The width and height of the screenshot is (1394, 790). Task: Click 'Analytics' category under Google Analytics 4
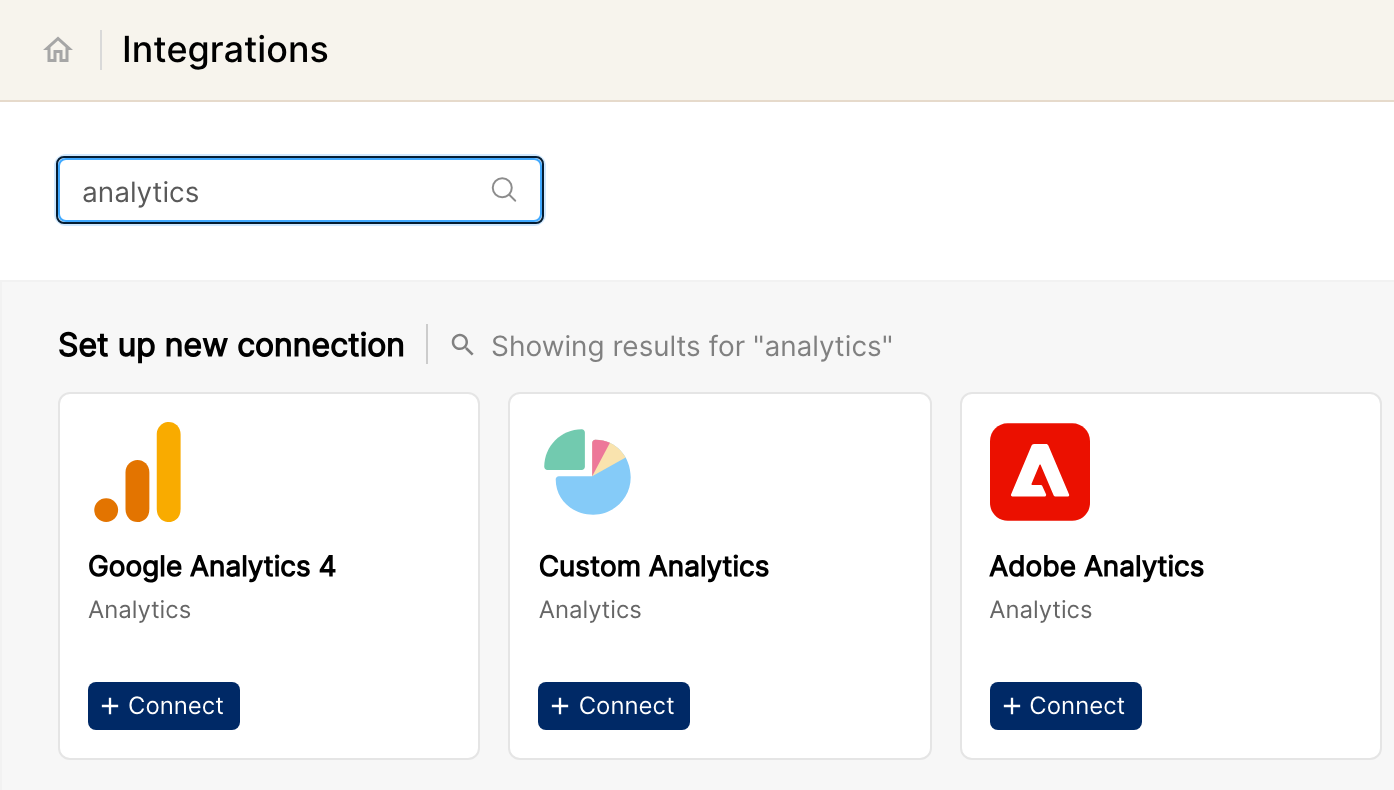tap(140, 610)
